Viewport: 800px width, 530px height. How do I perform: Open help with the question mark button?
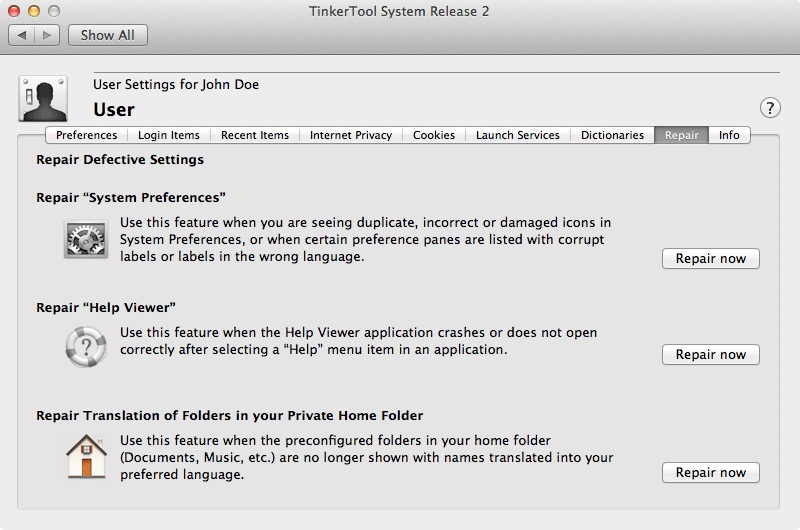770,108
